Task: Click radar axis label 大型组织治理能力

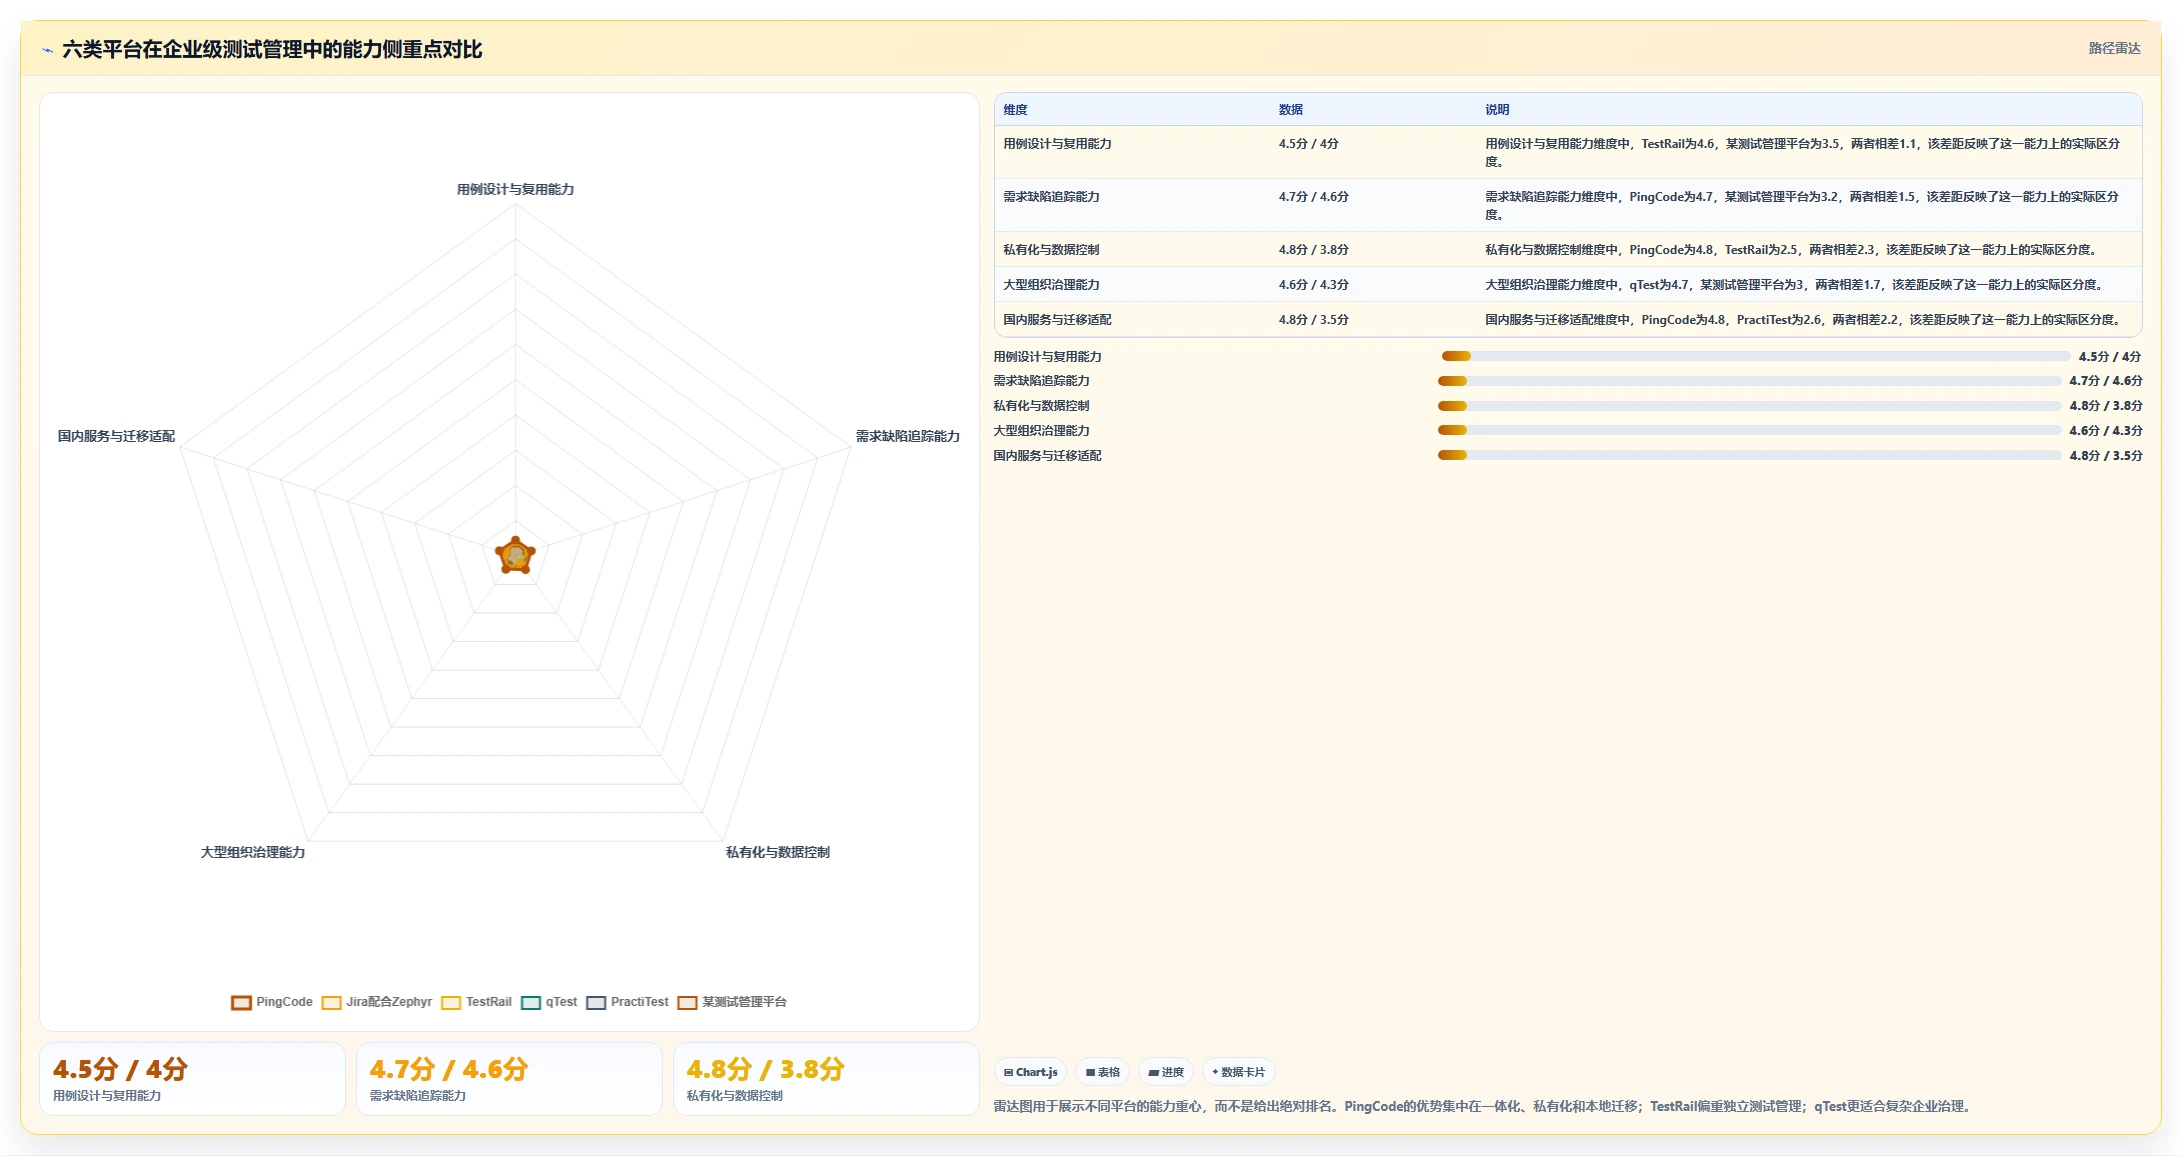Action: click(x=253, y=852)
